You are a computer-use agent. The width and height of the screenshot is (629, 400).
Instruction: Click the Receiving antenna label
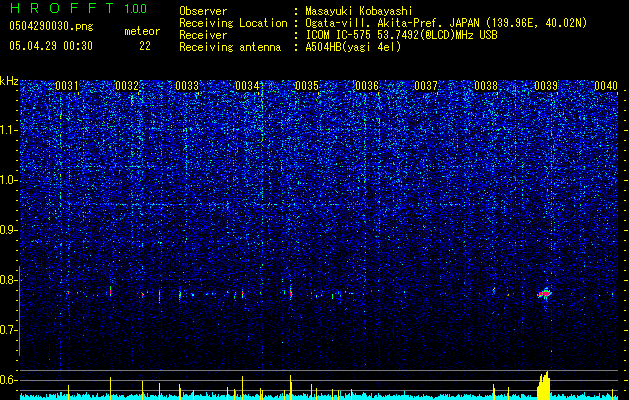click(230, 47)
